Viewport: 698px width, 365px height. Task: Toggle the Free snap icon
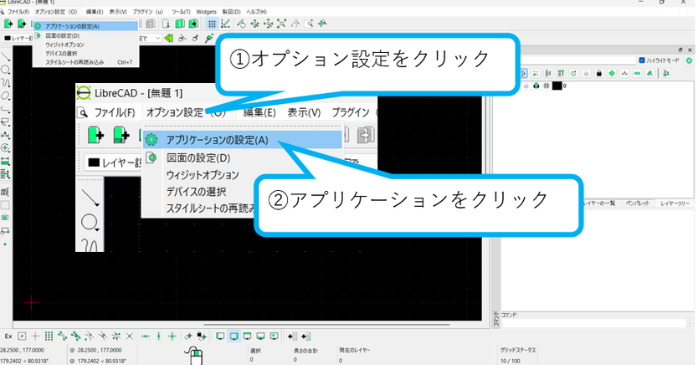point(22,337)
